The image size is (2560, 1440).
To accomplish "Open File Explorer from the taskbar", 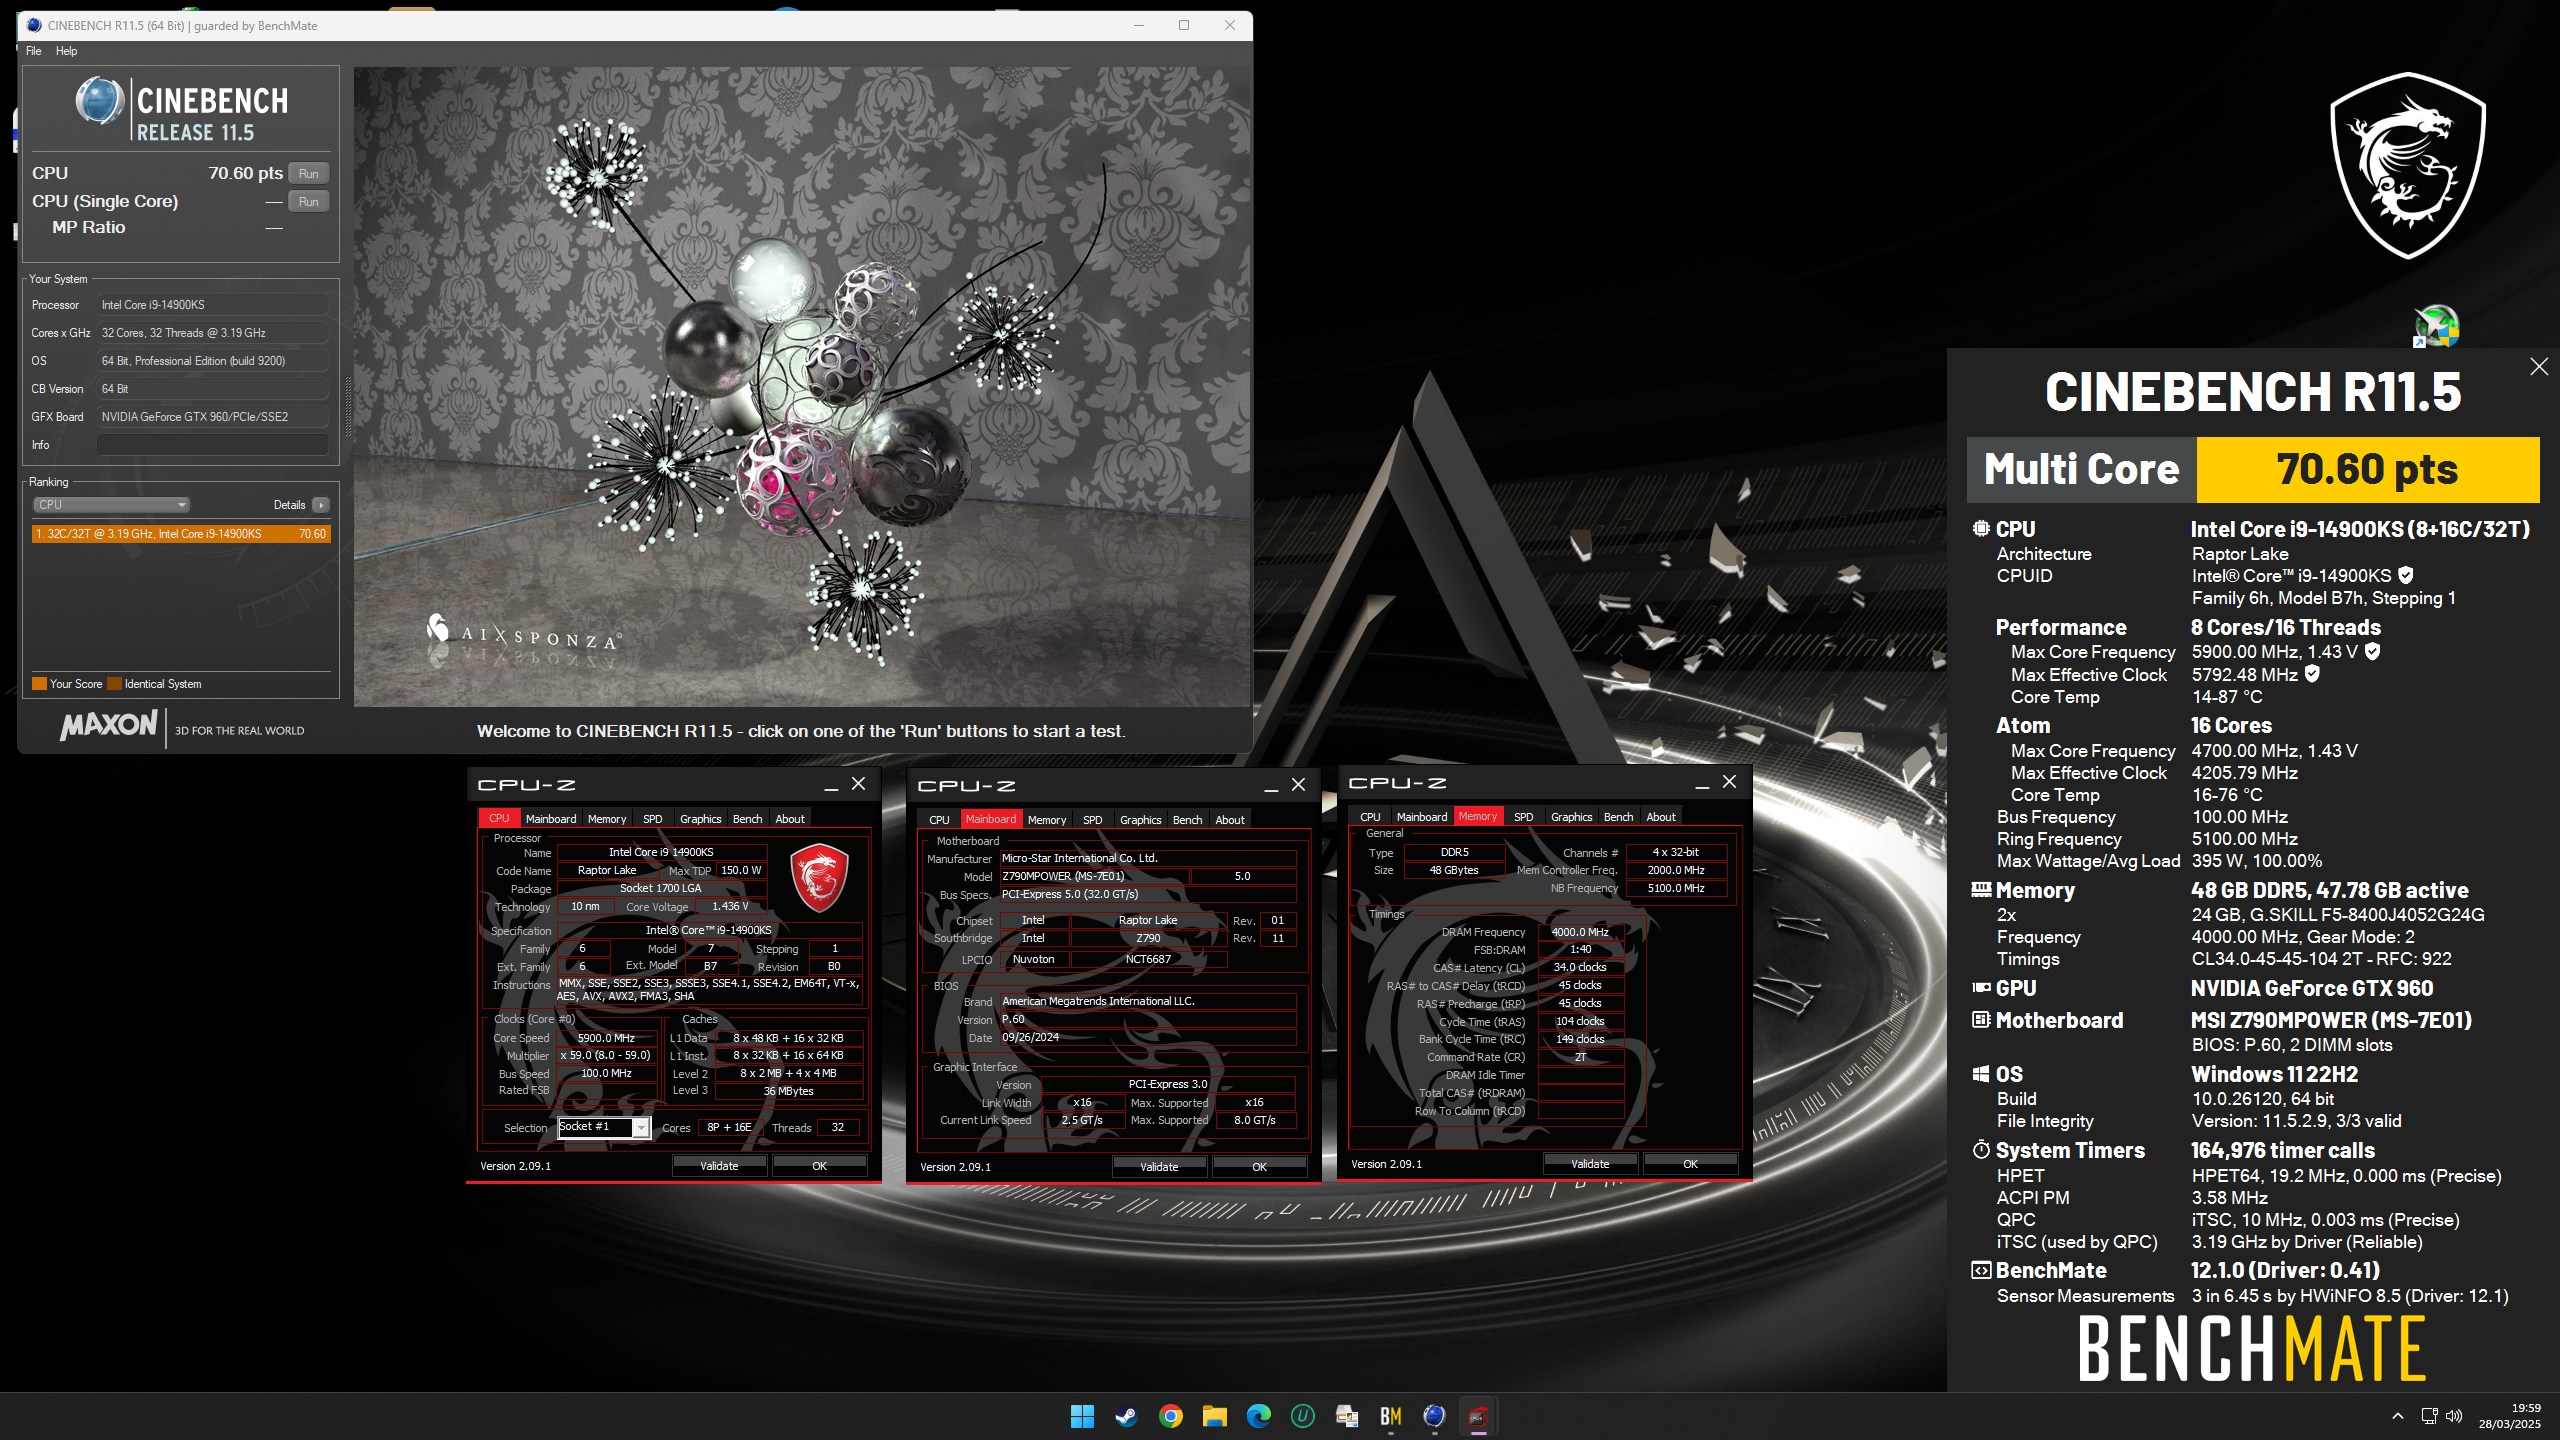I will click(1214, 1416).
